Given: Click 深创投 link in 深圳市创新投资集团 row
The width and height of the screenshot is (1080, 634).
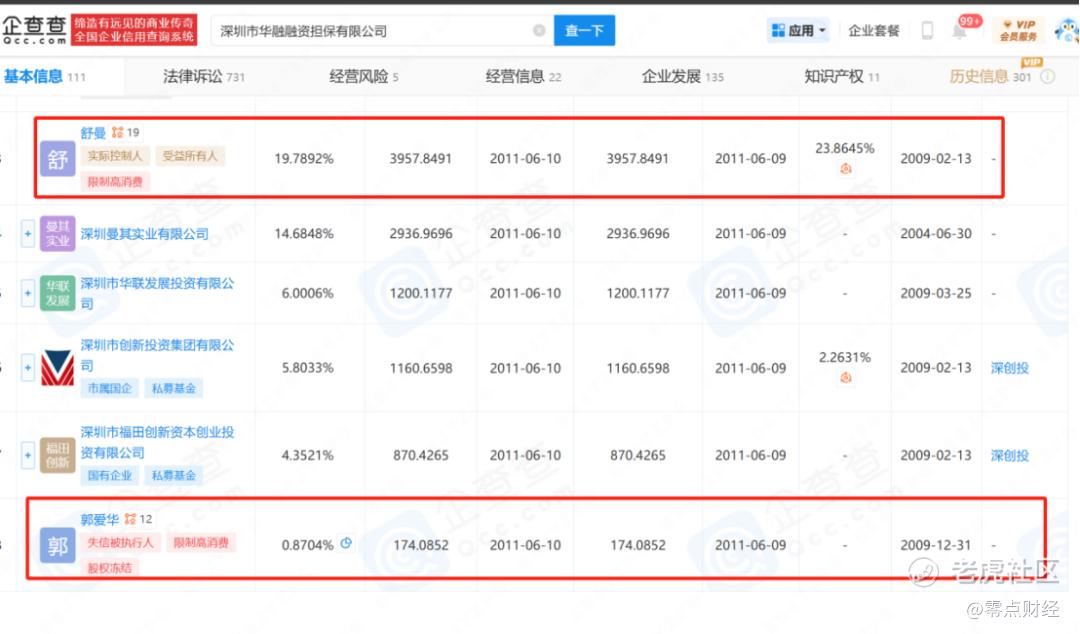Looking at the screenshot, I should (1009, 368).
